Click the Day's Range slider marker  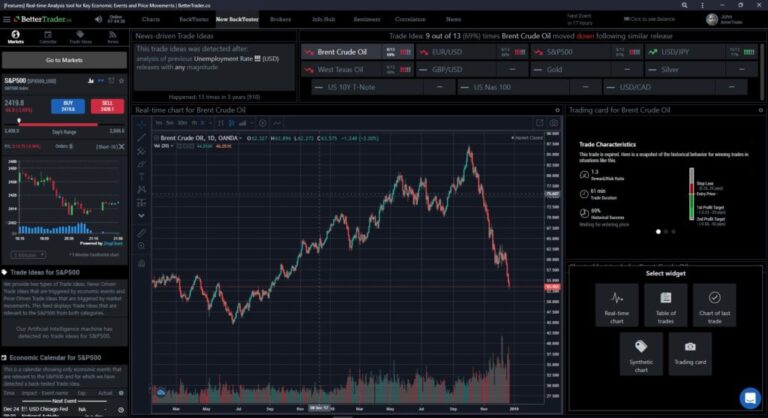pos(19,121)
